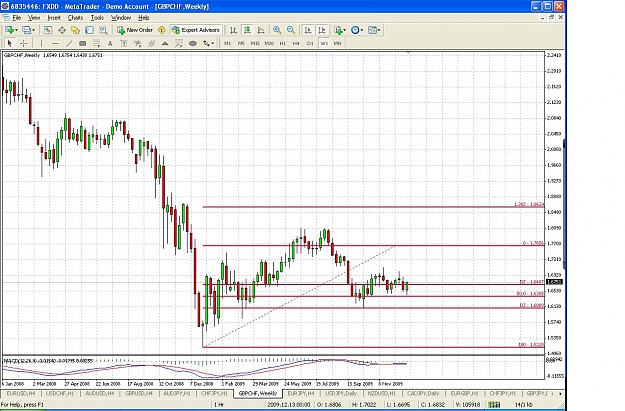625x411 pixels.
Task: Switch chart to D1 timeframe
Action: coord(310,43)
